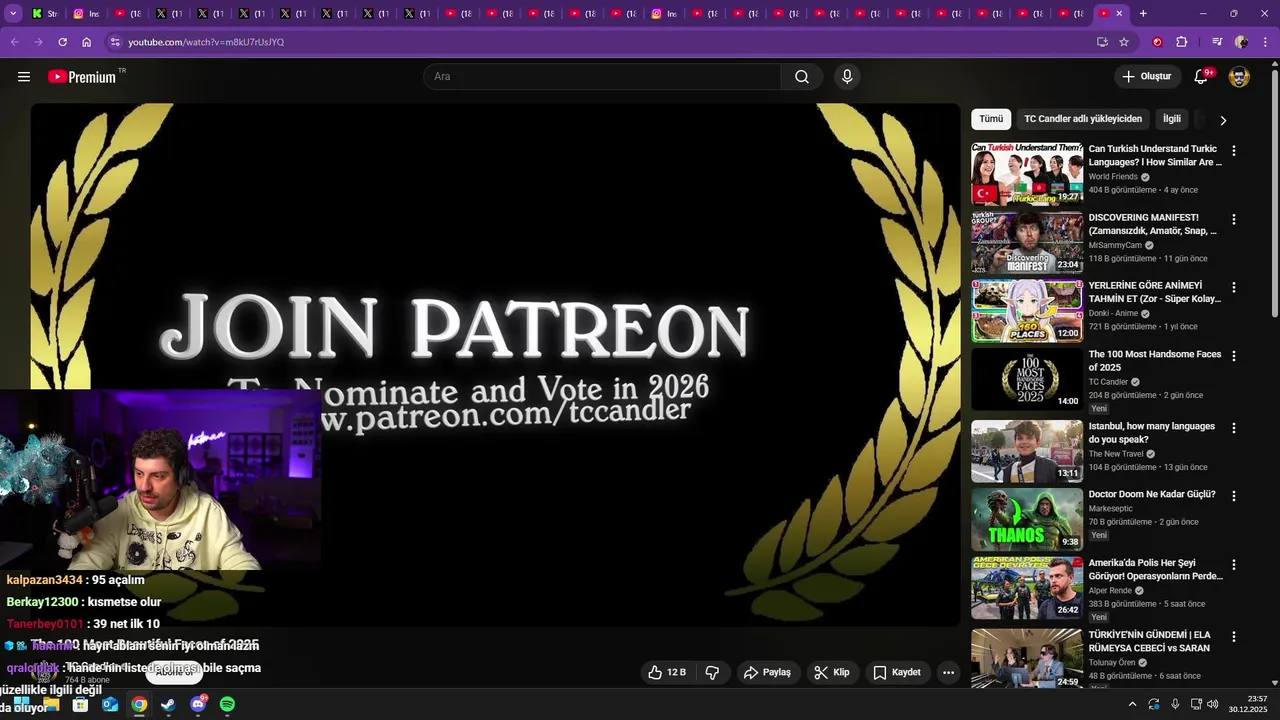Click the install/cast icon in address bar
The image size is (1280, 720).
1102,42
